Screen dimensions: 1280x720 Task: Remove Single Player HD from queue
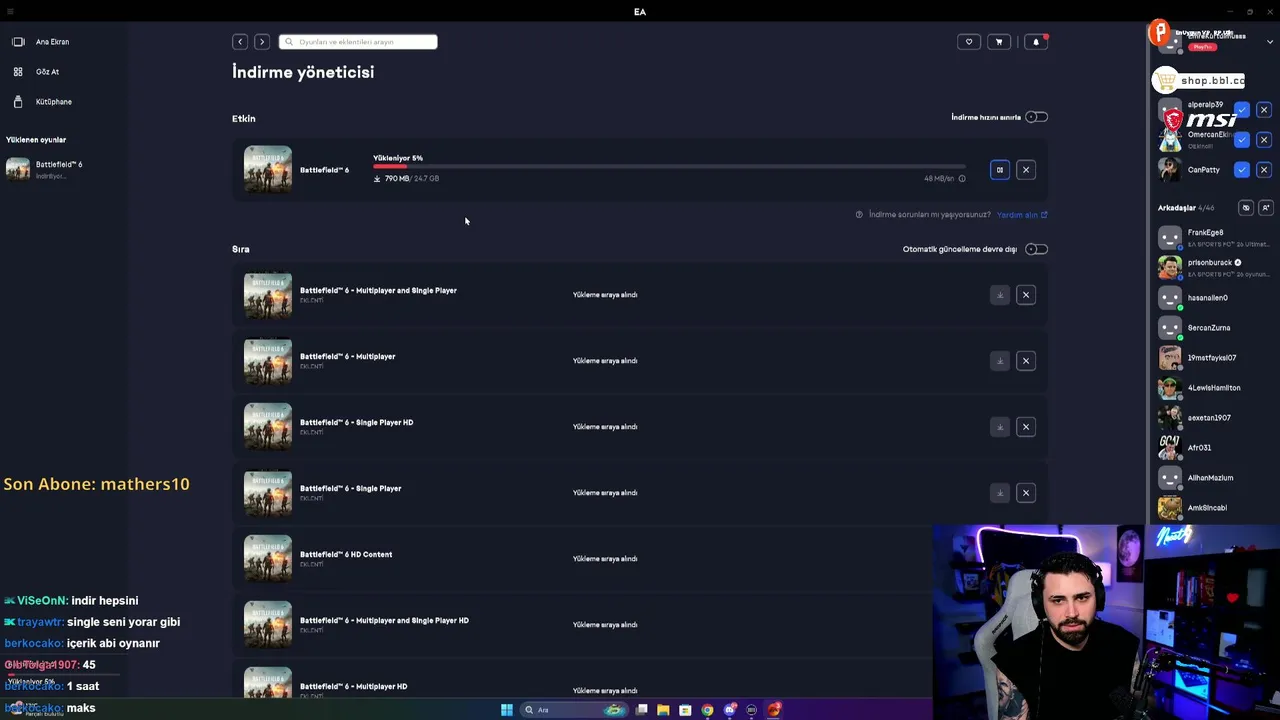[x=1026, y=427]
